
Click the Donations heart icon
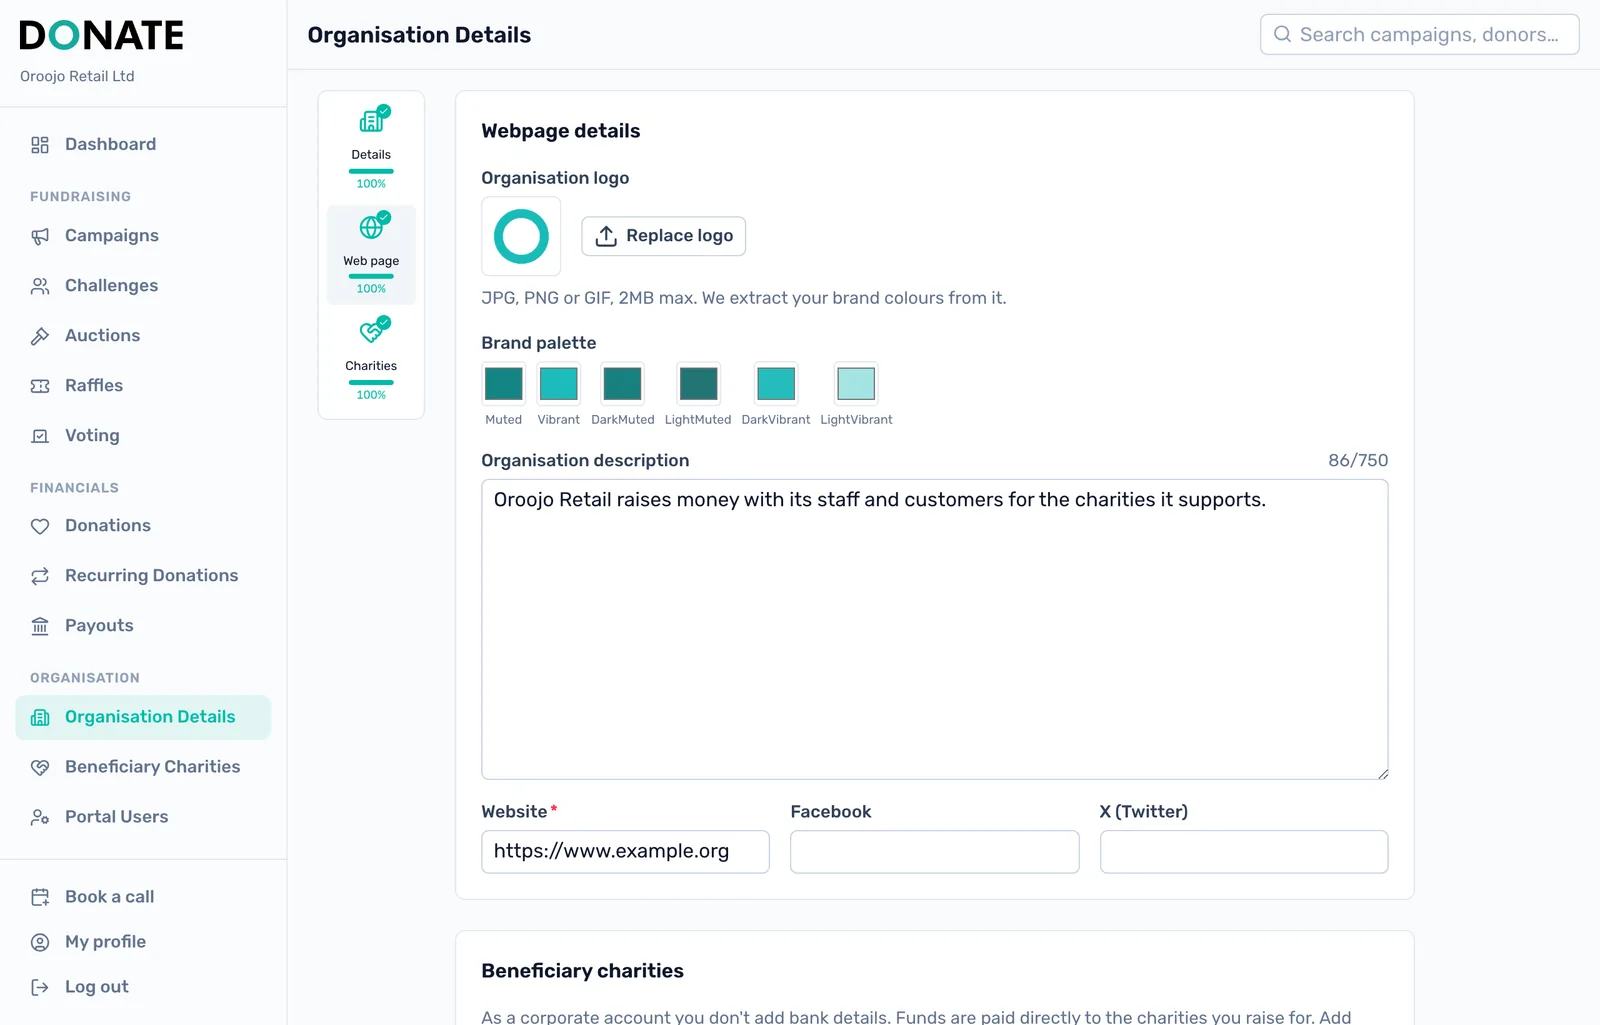(40, 526)
